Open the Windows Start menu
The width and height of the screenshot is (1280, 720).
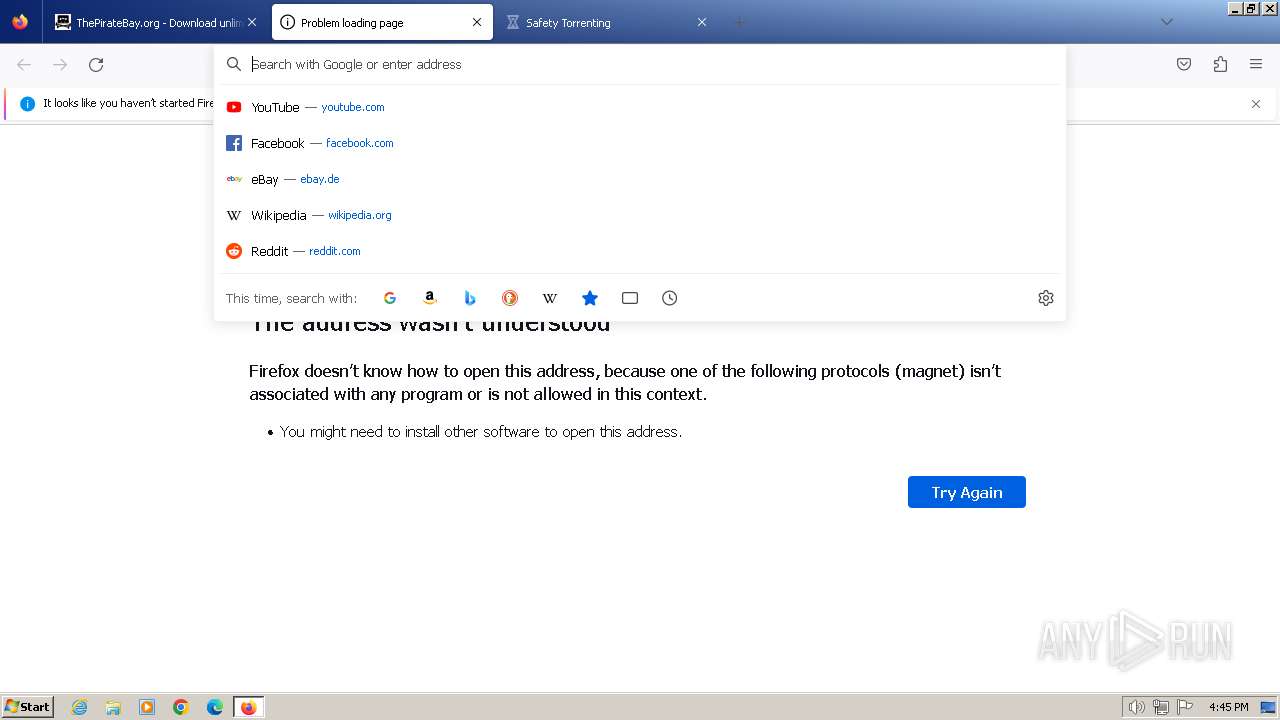click(x=27, y=707)
